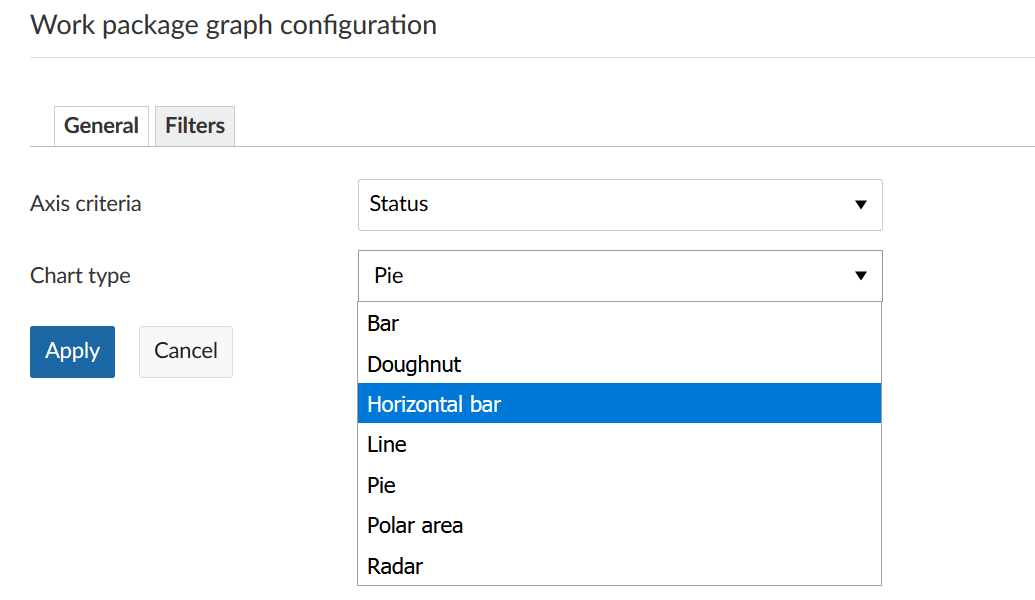Viewport: 1035px width, 600px height.
Task: Open the Filters tab
Action: (x=195, y=126)
